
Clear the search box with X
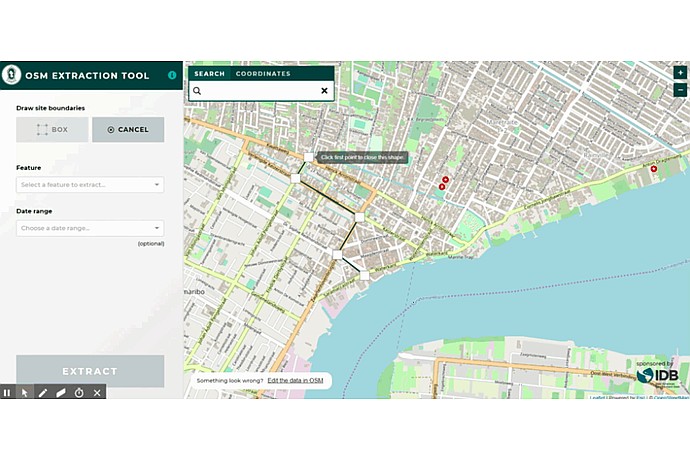coord(324,91)
